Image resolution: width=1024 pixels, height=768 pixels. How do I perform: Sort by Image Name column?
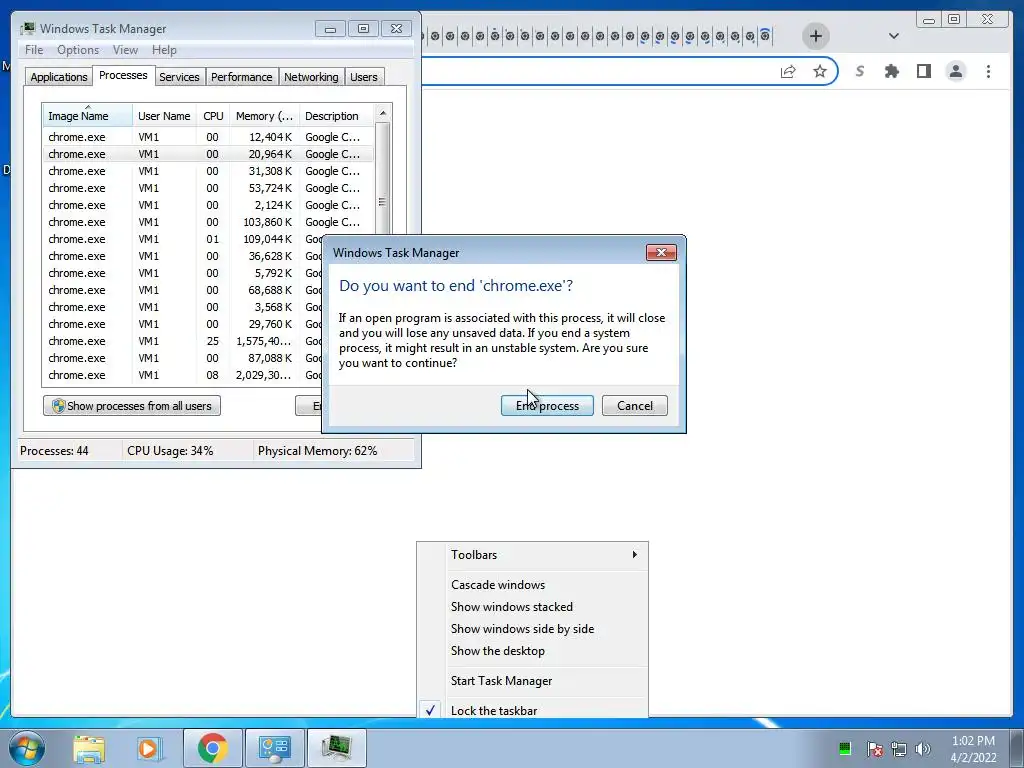[x=88, y=116]
